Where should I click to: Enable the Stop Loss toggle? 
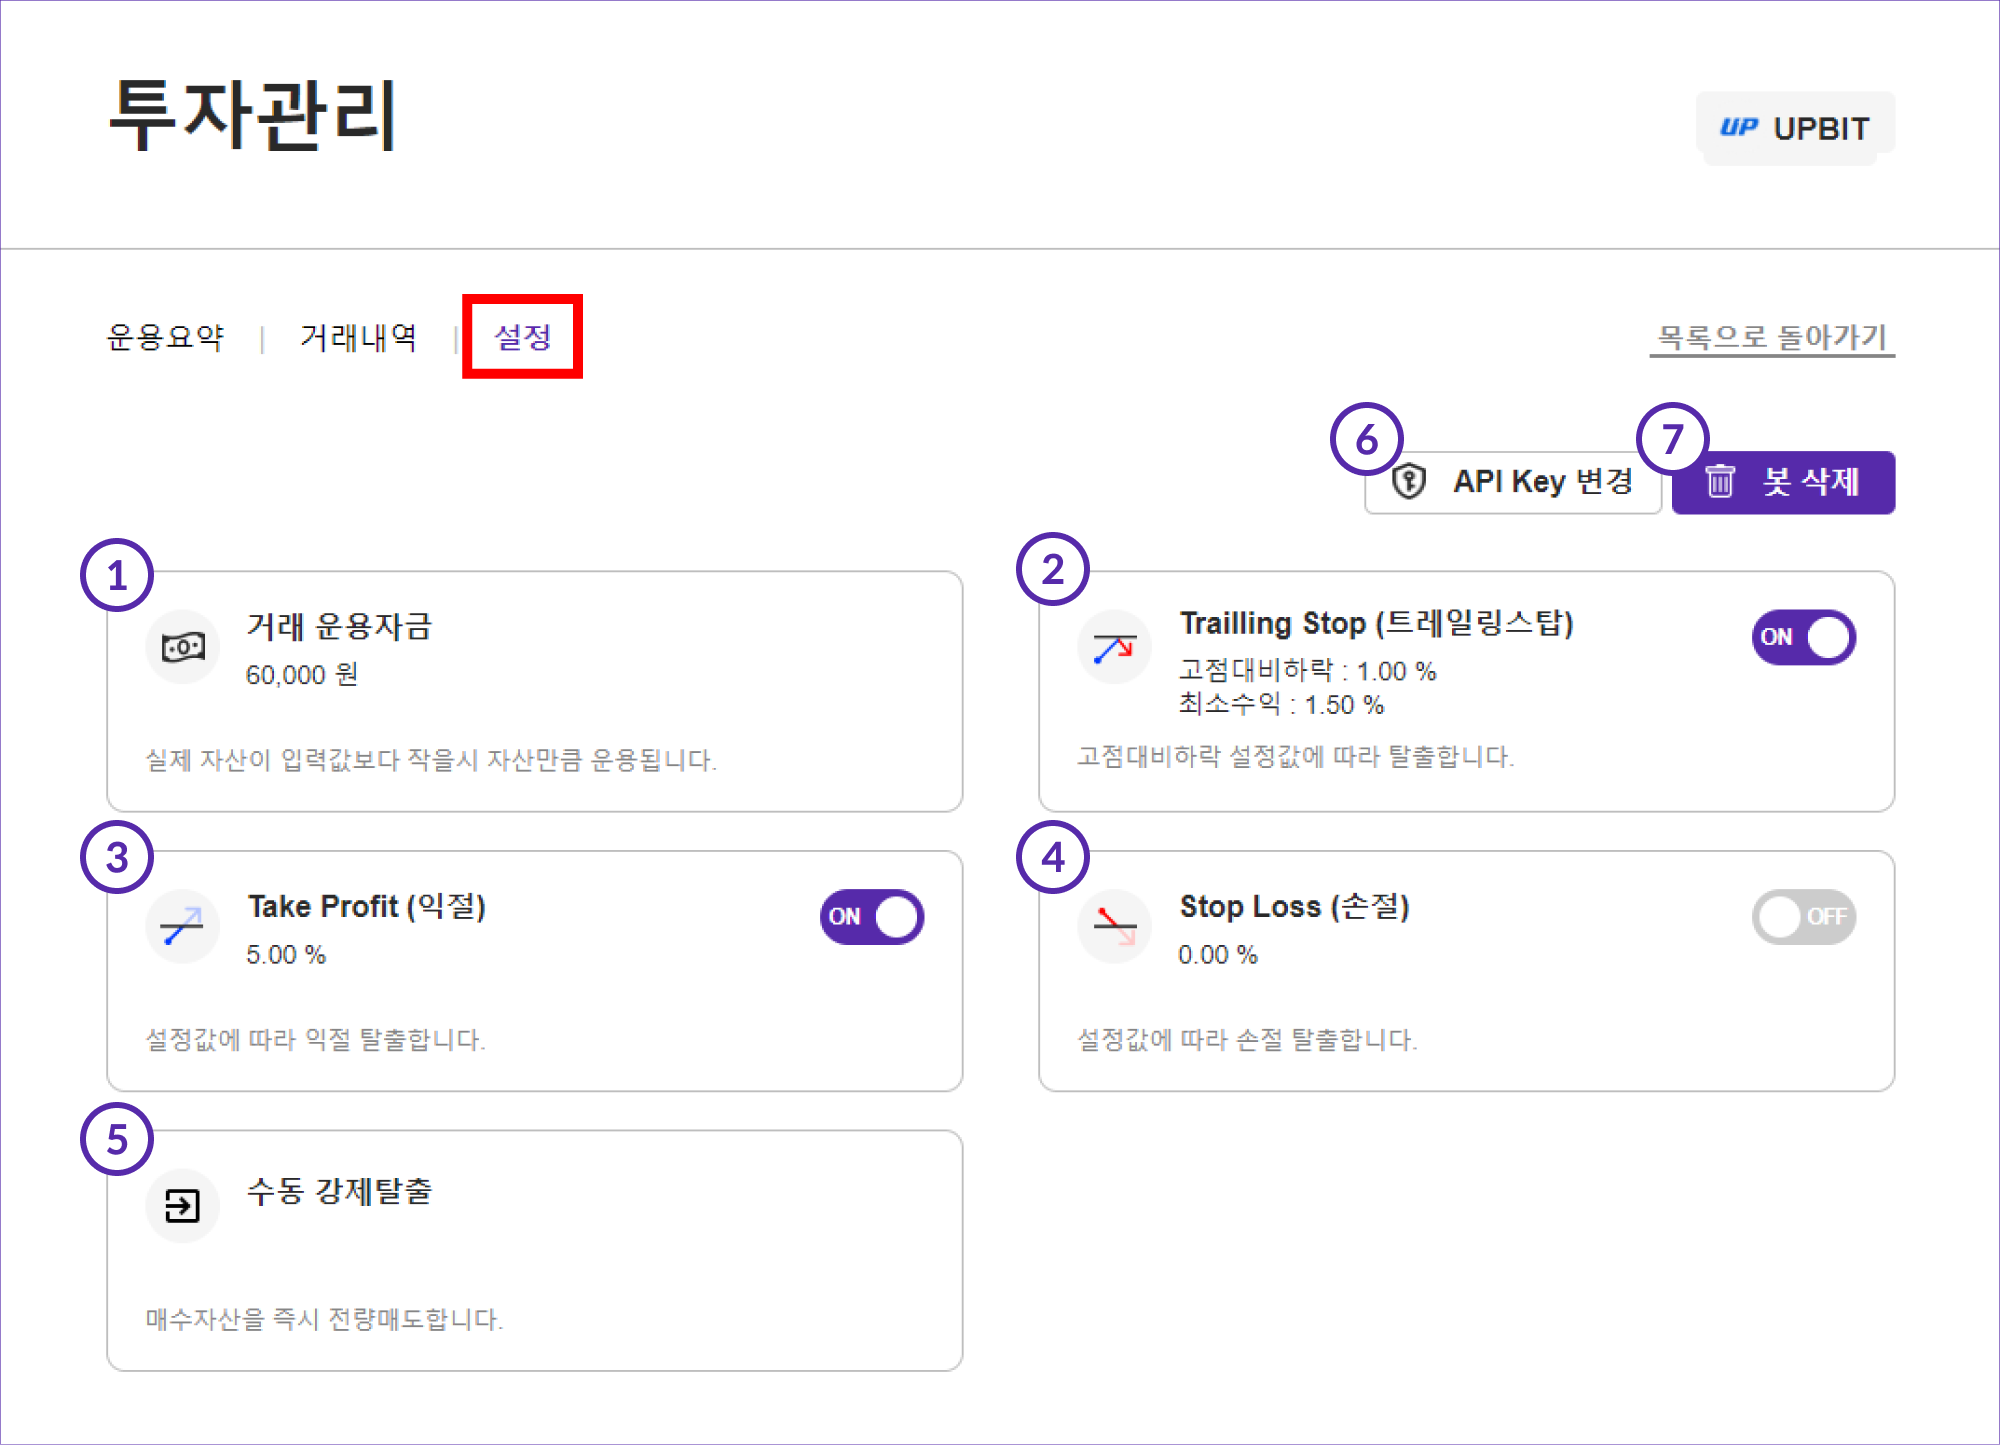pyautogui.click(x=1803, y=917)
